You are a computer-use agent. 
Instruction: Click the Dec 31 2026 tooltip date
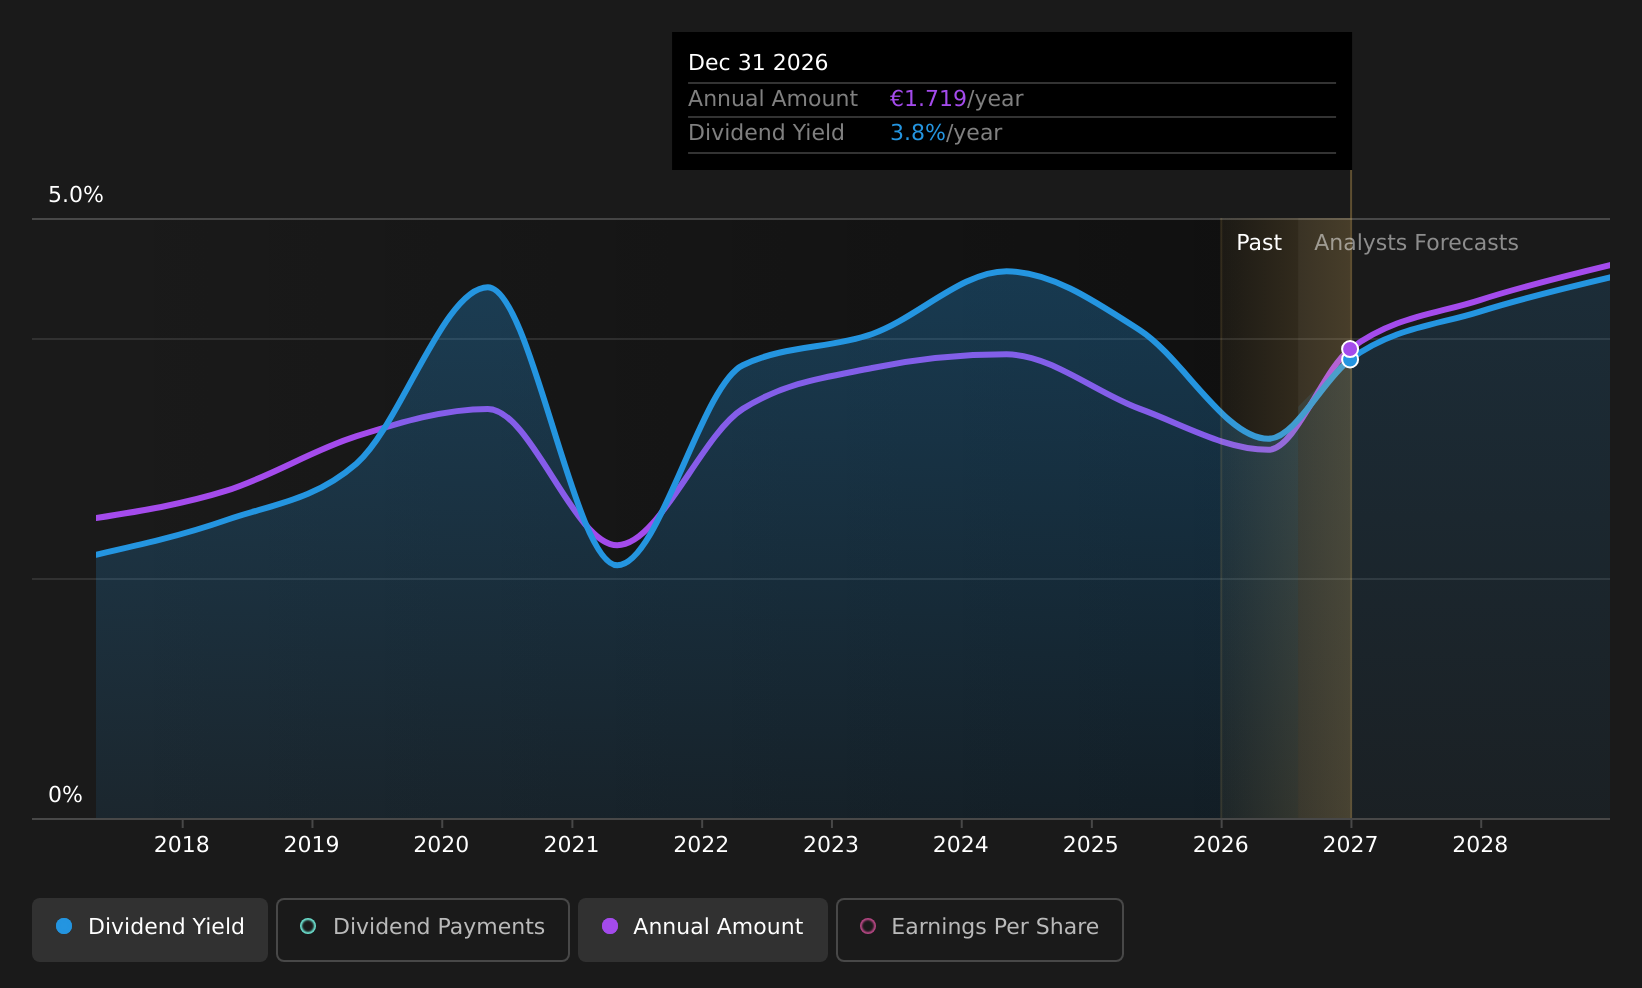[x=758, y=63]
